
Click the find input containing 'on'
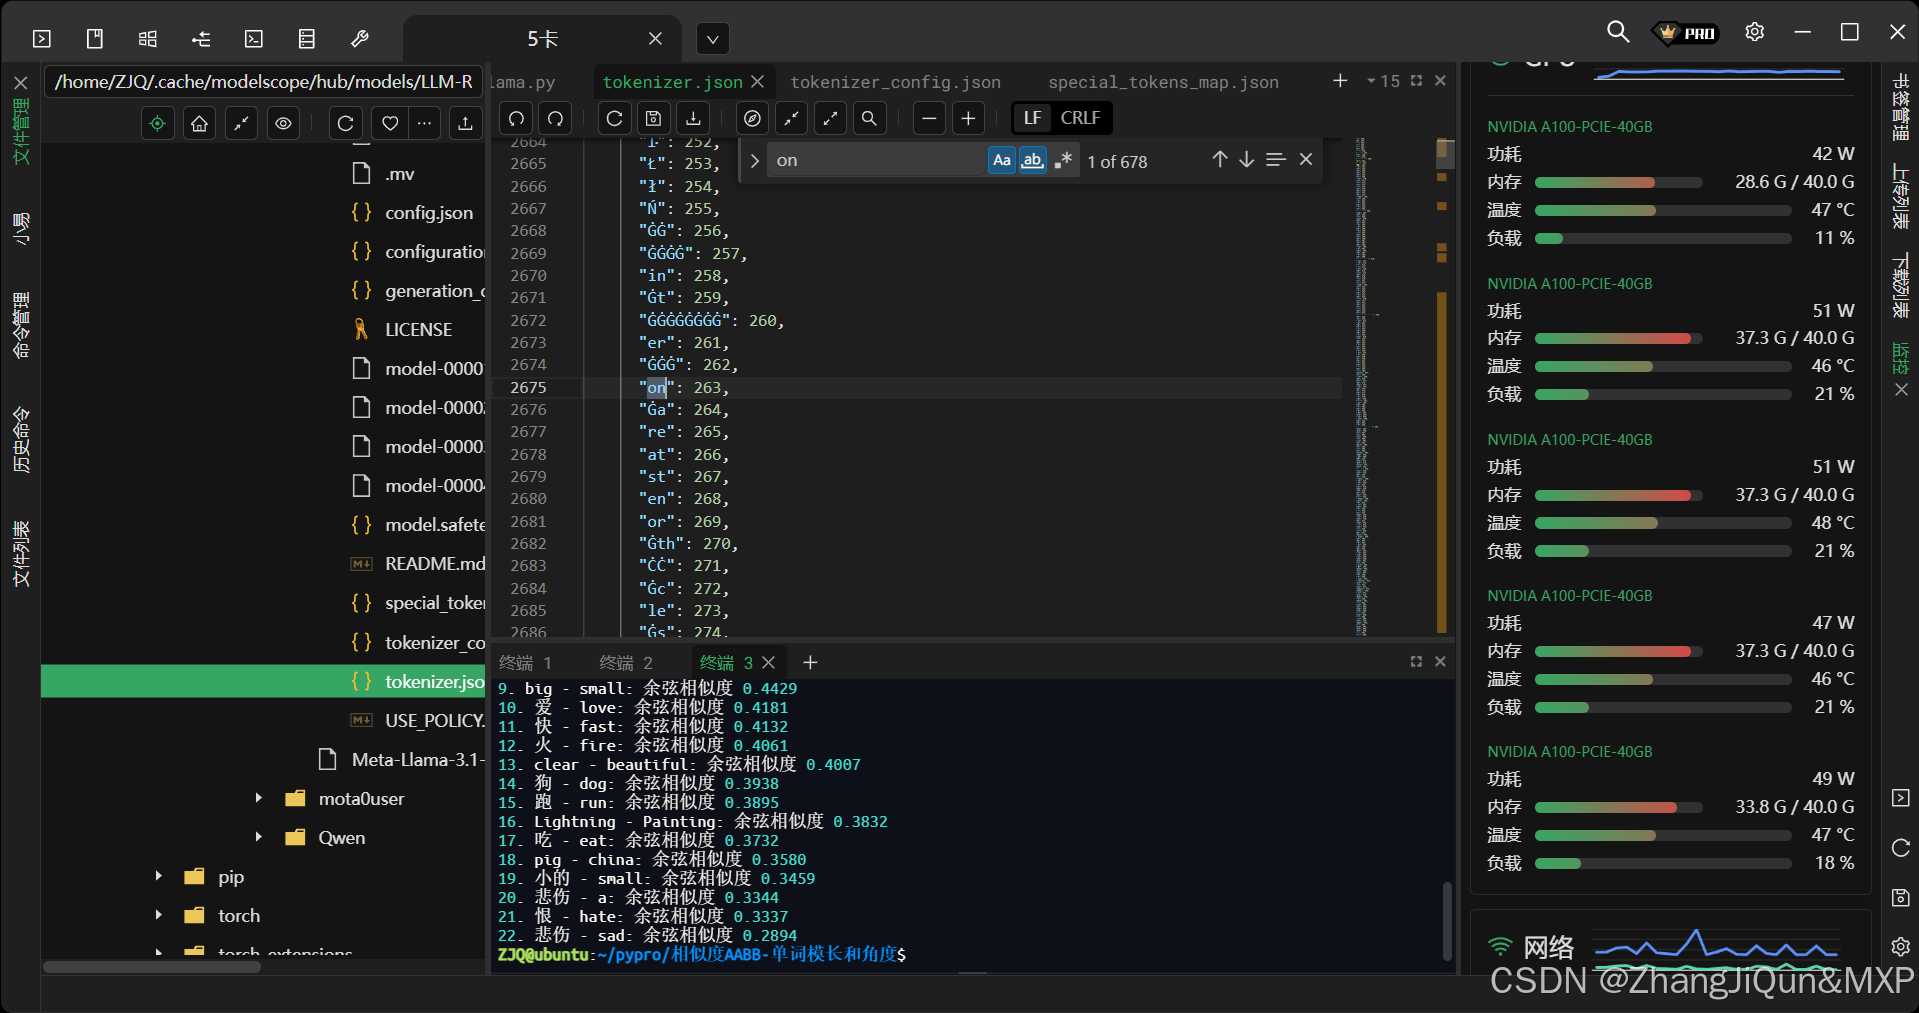click(877, 160)
